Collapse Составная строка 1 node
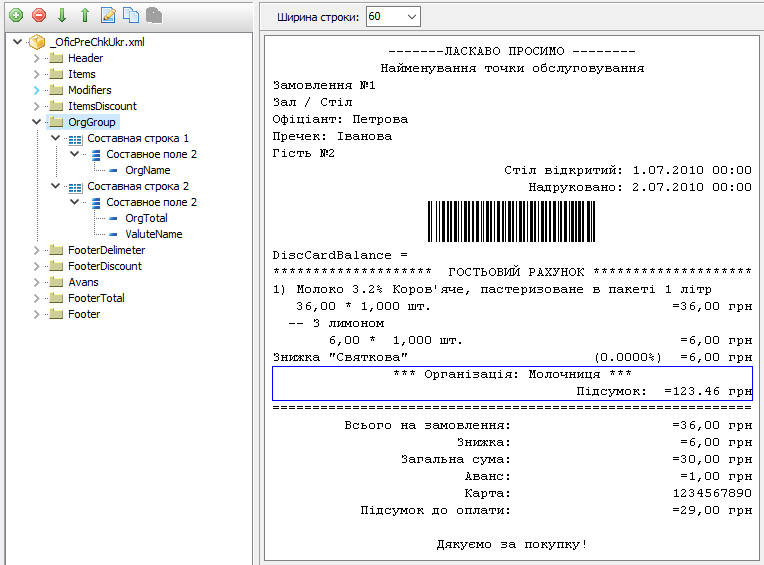This screenshot has height=565, width=764. (x=56, y=138)
